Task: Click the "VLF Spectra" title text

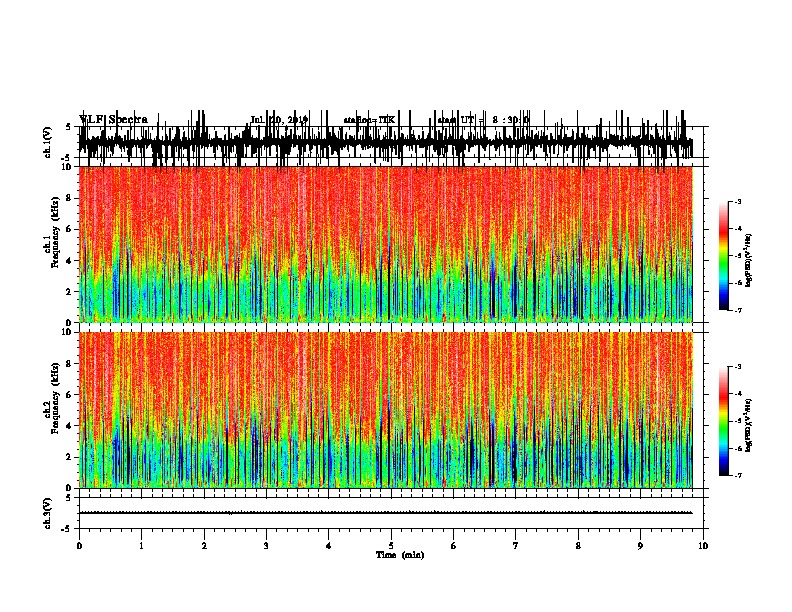Action: [x=113, y=120]
